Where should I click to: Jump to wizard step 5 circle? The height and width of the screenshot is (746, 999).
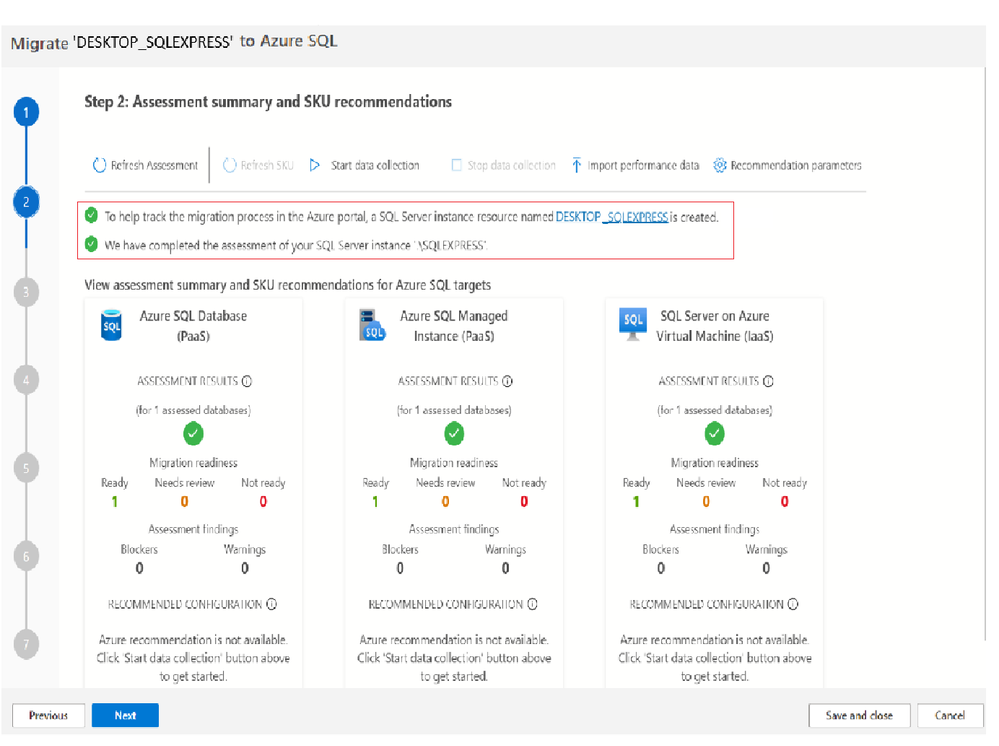coord(26,468)
